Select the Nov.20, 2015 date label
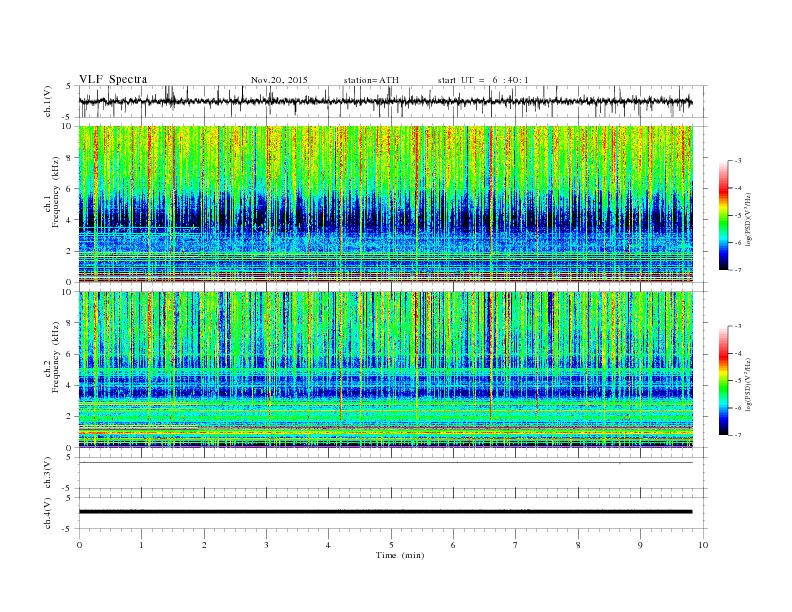 (x=279, y=80)
